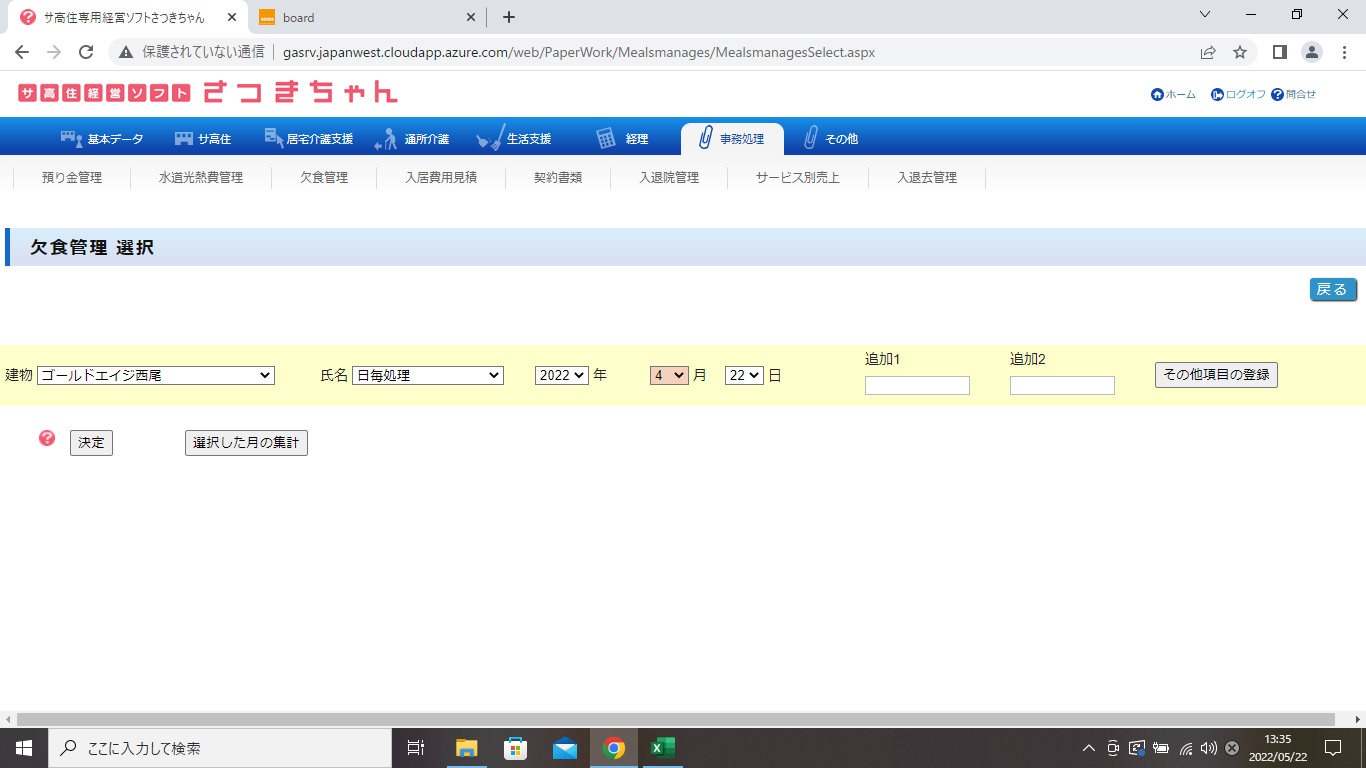This screenshot has width=1366, height=768.
Task: Click the share page icon in address bar
Action: 1208,52
